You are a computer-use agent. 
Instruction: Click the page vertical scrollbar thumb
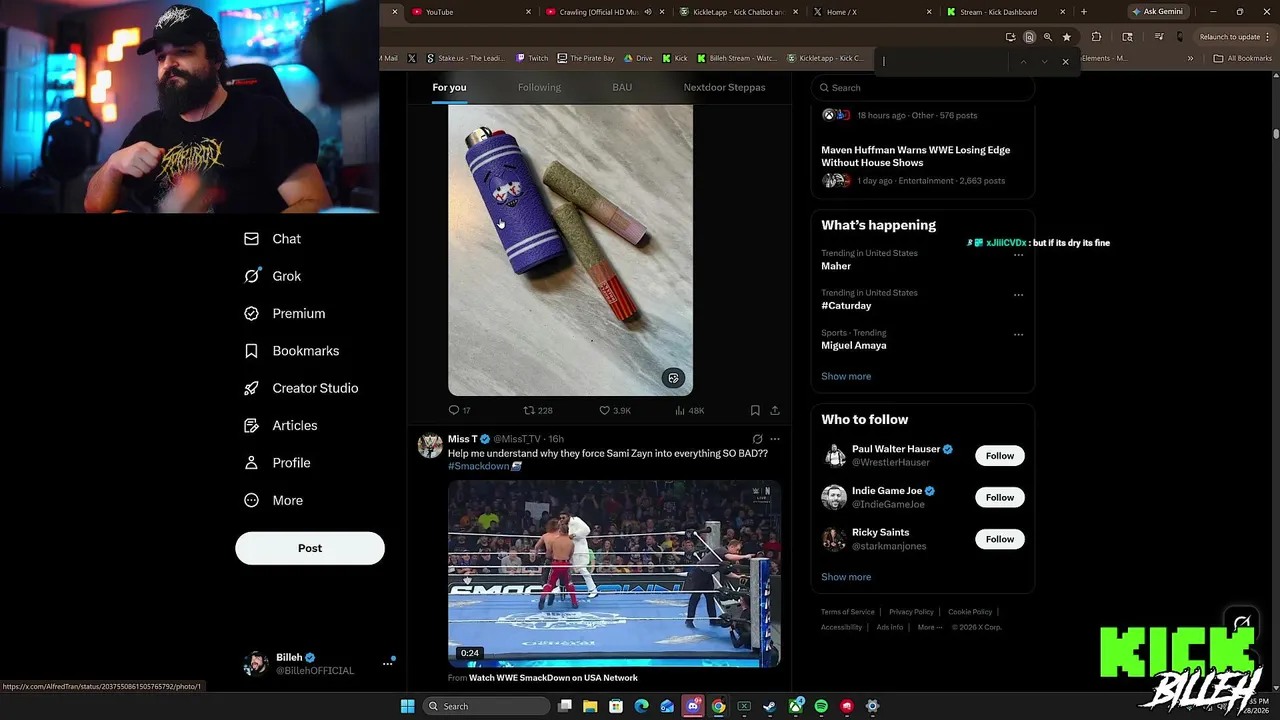[1275, 133]
